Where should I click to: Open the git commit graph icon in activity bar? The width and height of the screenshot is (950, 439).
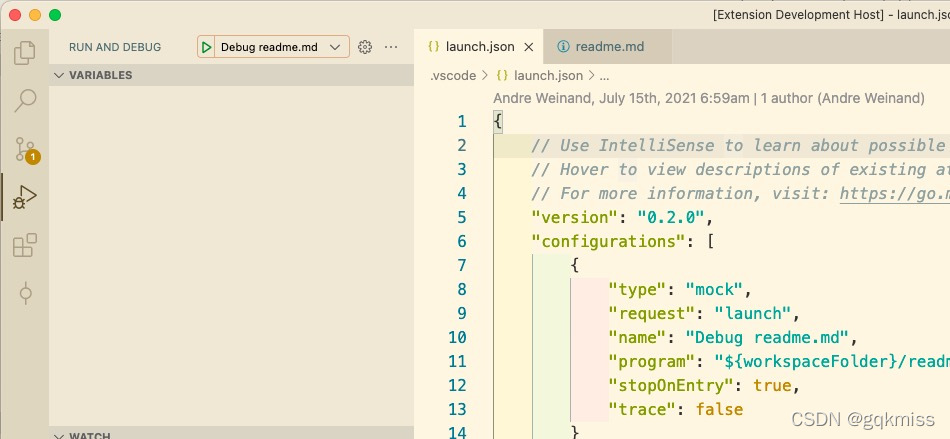(25, 294)
